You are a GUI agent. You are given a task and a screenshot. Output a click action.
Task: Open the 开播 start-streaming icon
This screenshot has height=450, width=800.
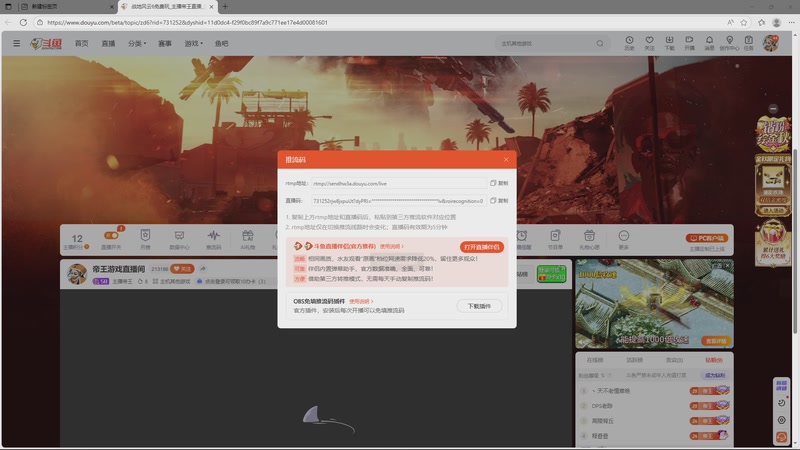[689, 43]
